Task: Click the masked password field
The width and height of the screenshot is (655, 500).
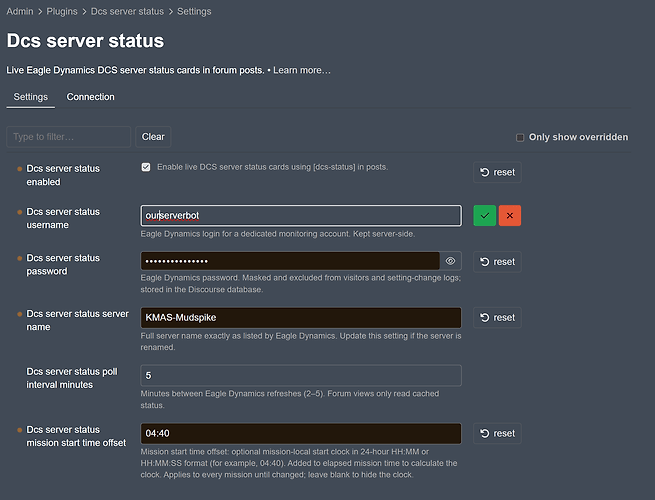Action: pos(290,261)
